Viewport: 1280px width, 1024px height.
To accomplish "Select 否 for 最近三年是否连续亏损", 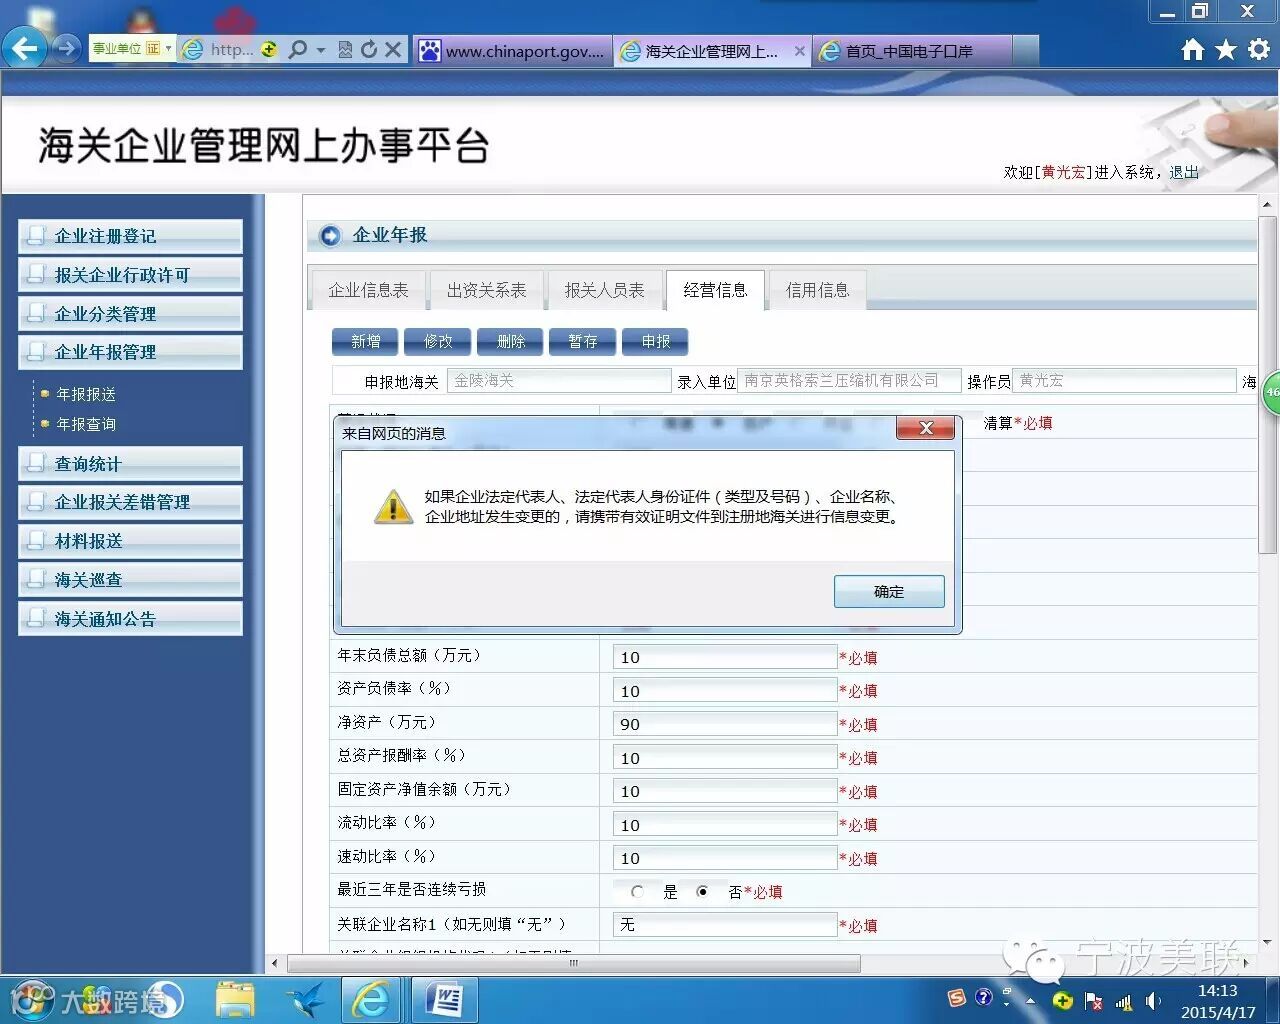I will [703, 891].
